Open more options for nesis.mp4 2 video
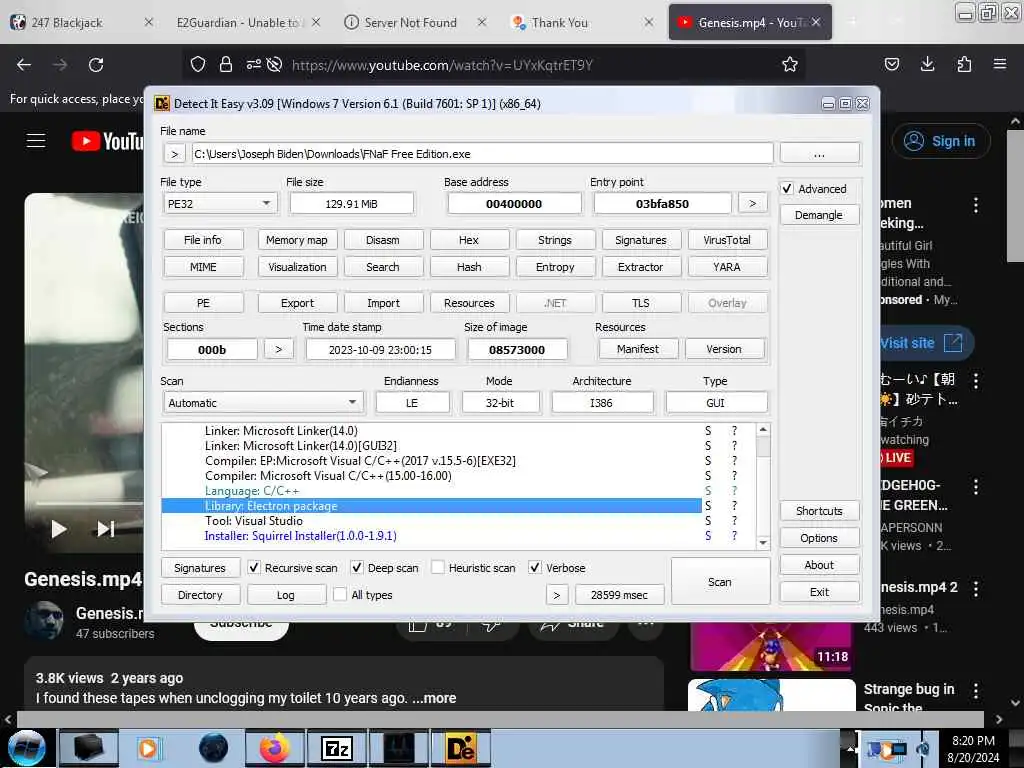This screenshot has height=768, width=1024. pos(976,588)
